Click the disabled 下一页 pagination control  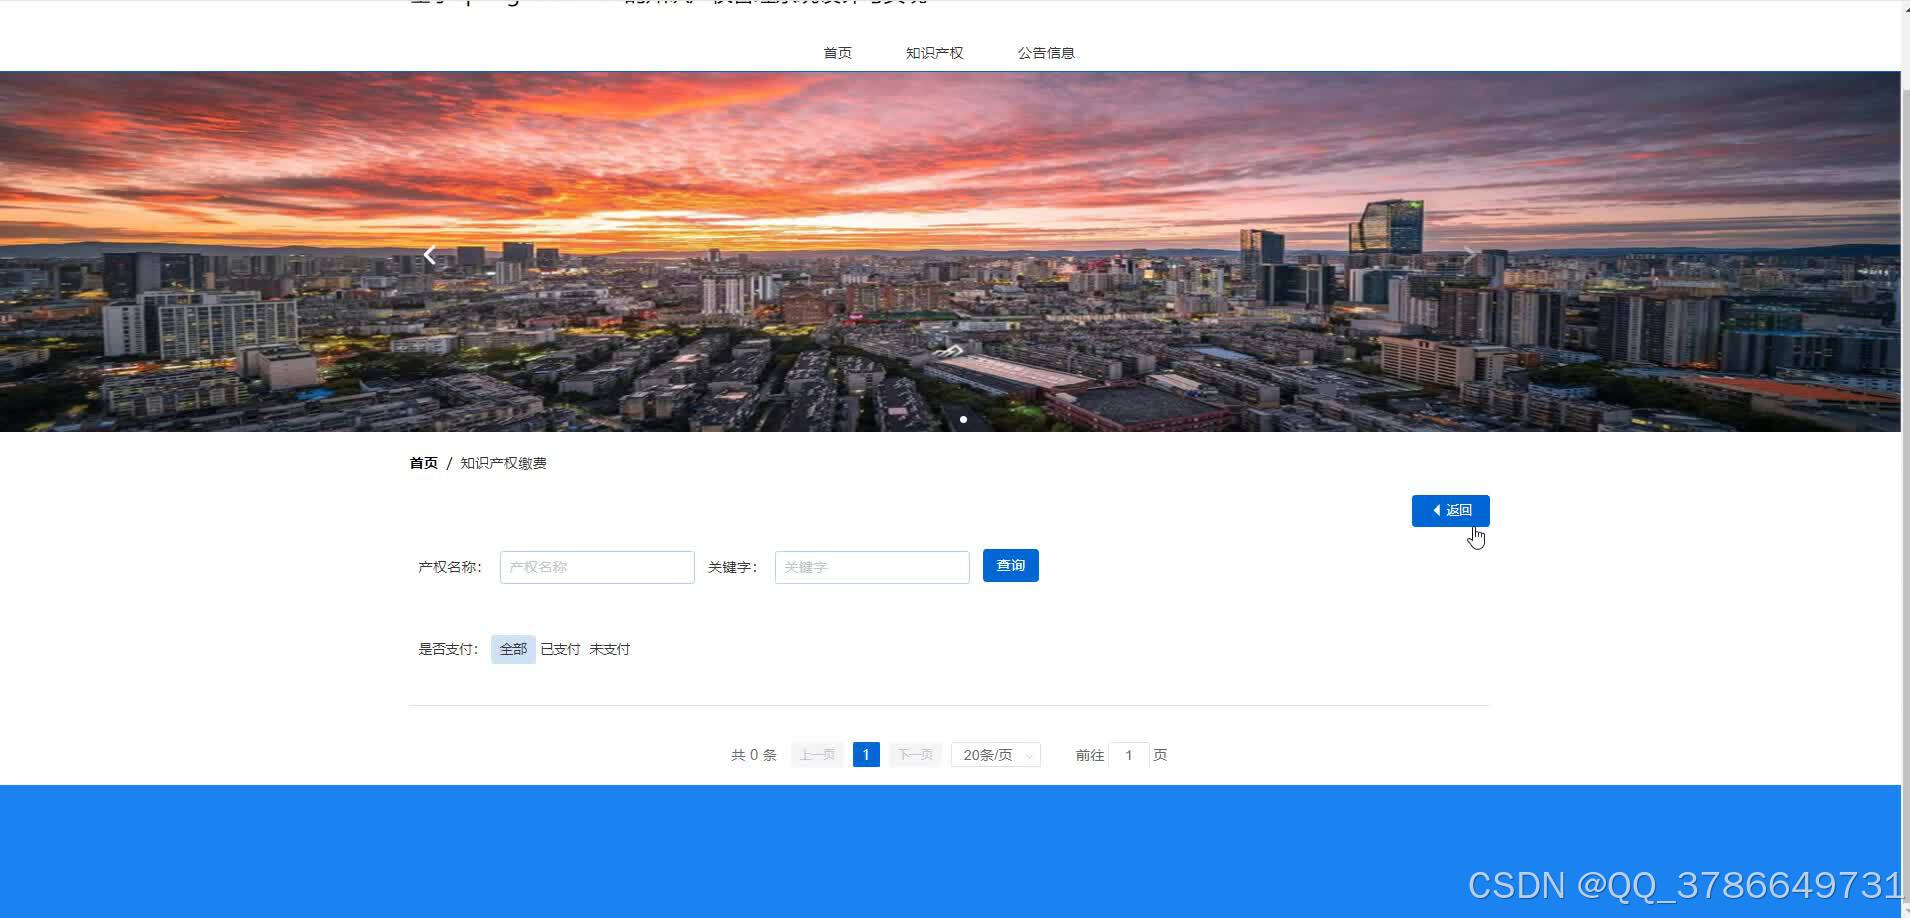click(914, 754)
